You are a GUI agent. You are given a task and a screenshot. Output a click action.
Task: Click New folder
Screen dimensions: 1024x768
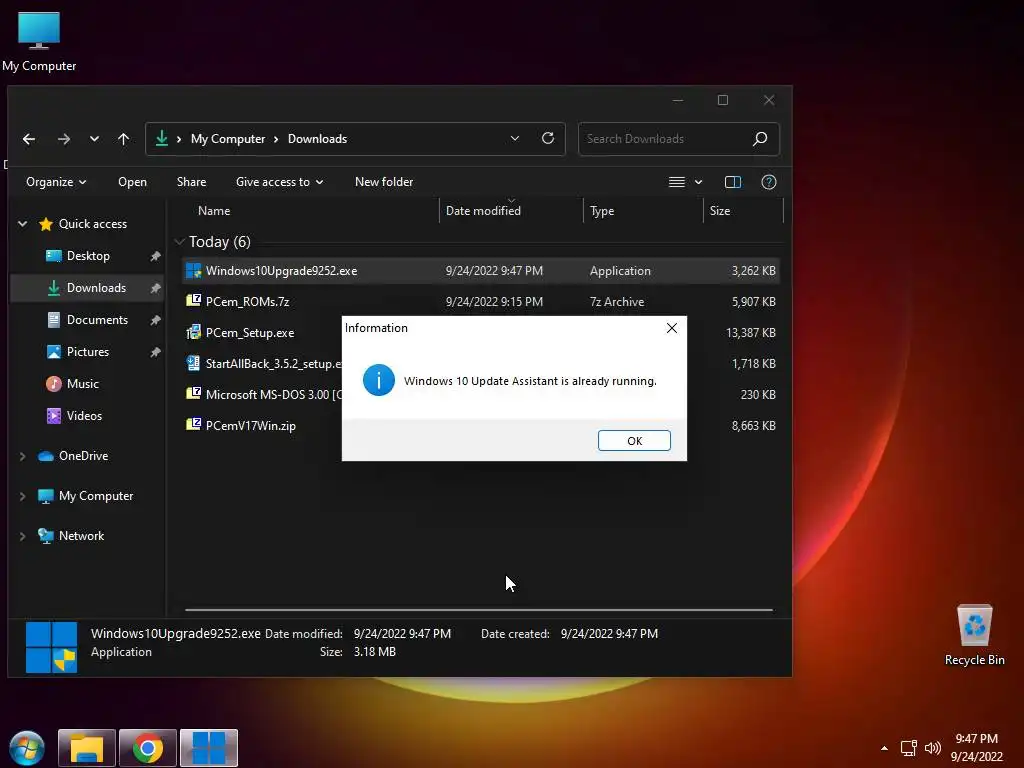(384, 182)
